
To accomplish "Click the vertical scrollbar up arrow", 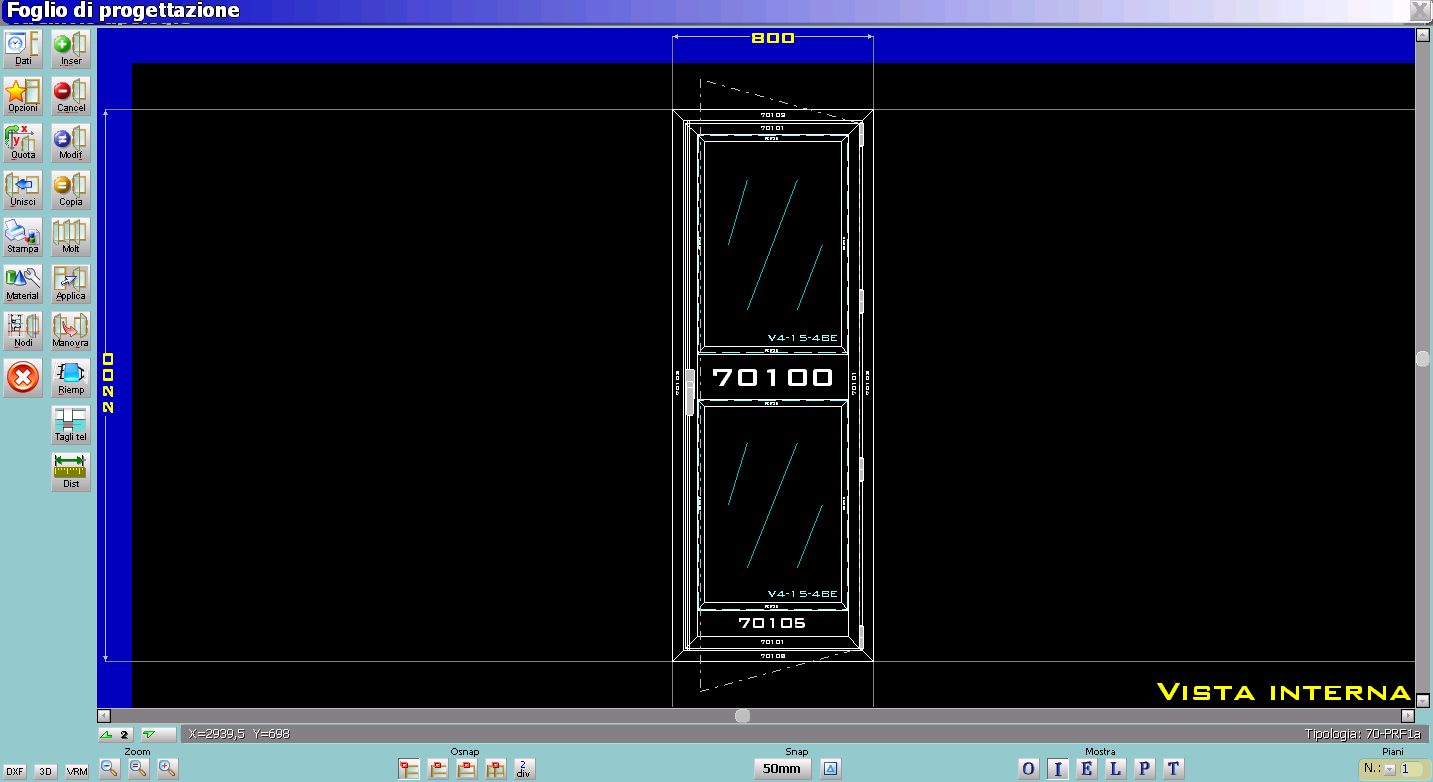I will click(x=1423, y=35).
